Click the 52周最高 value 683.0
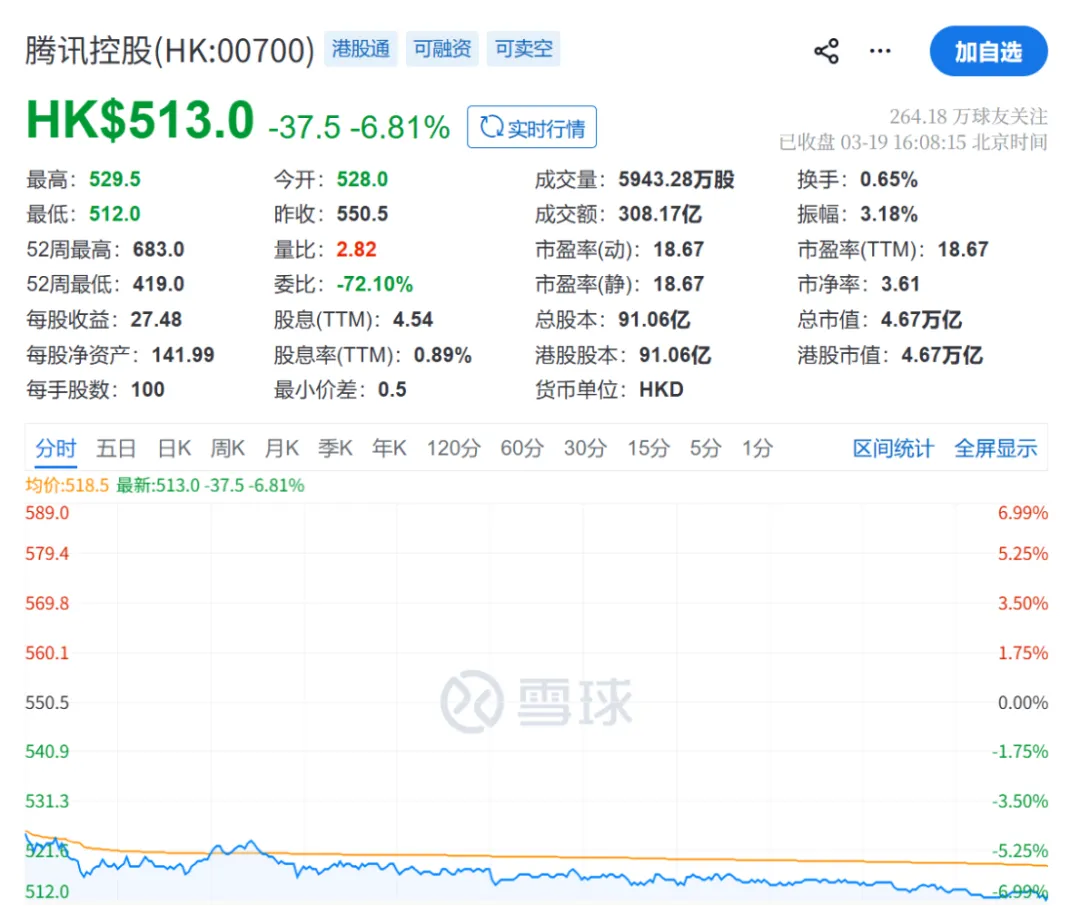 click(158, 249)
